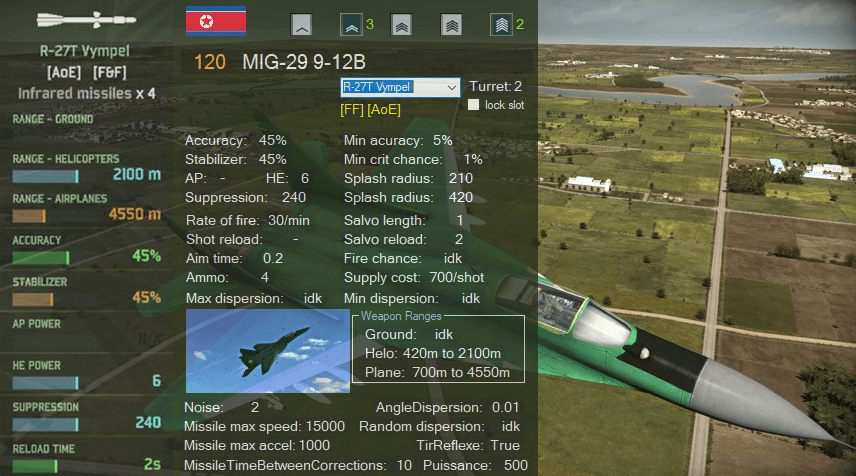The height and width of the screenshot is (476, 856).
Task: Click the Min acuracy: 5% text
Action: click(398, 141)
